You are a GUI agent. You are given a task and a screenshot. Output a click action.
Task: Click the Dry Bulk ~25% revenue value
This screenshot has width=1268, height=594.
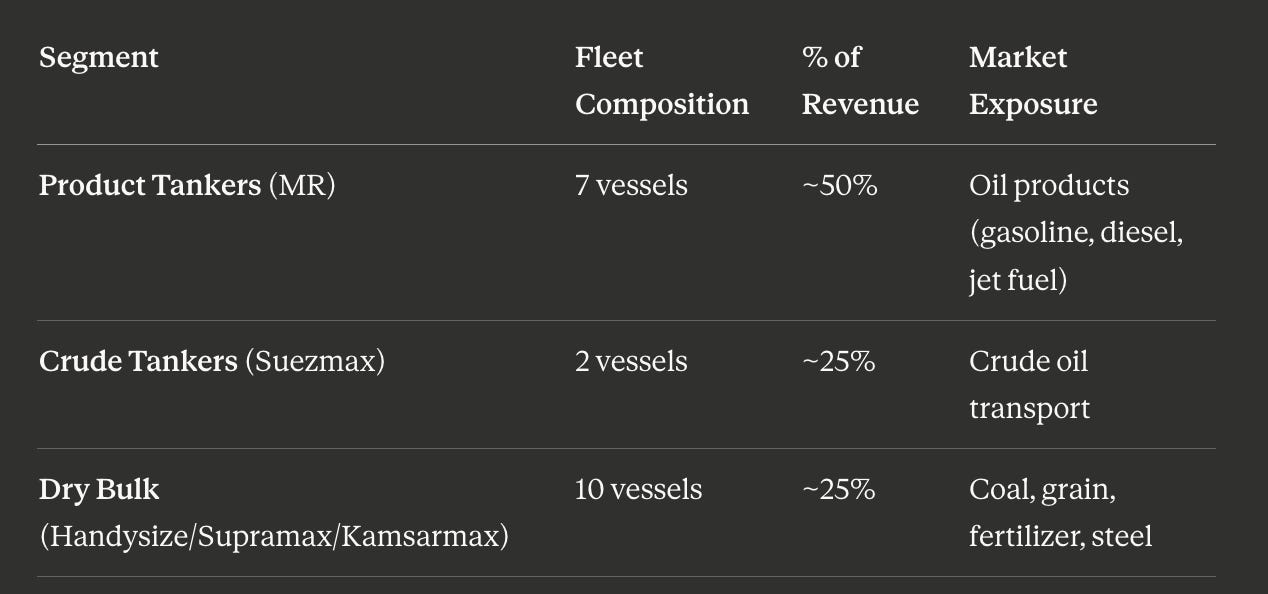(839, 490)
